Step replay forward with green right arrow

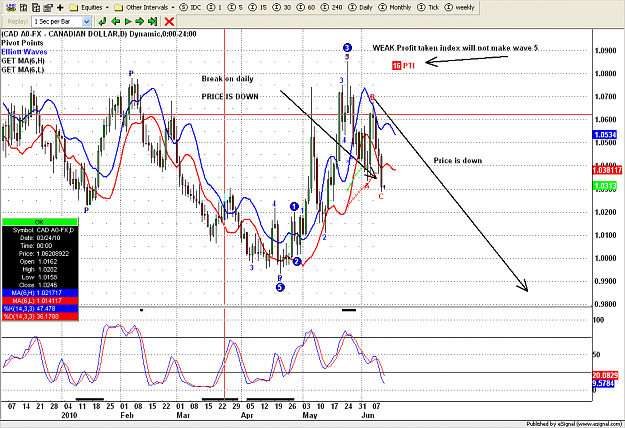(x=140, y=22)
